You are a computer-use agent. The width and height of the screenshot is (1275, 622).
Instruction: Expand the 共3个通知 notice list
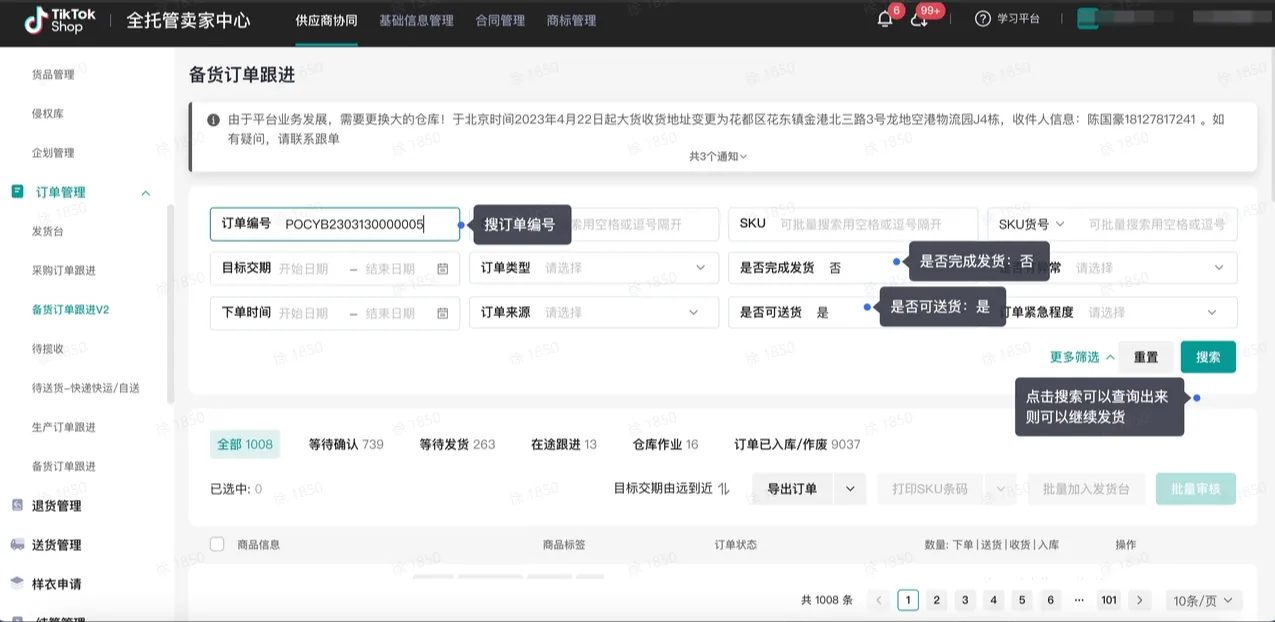718,156
